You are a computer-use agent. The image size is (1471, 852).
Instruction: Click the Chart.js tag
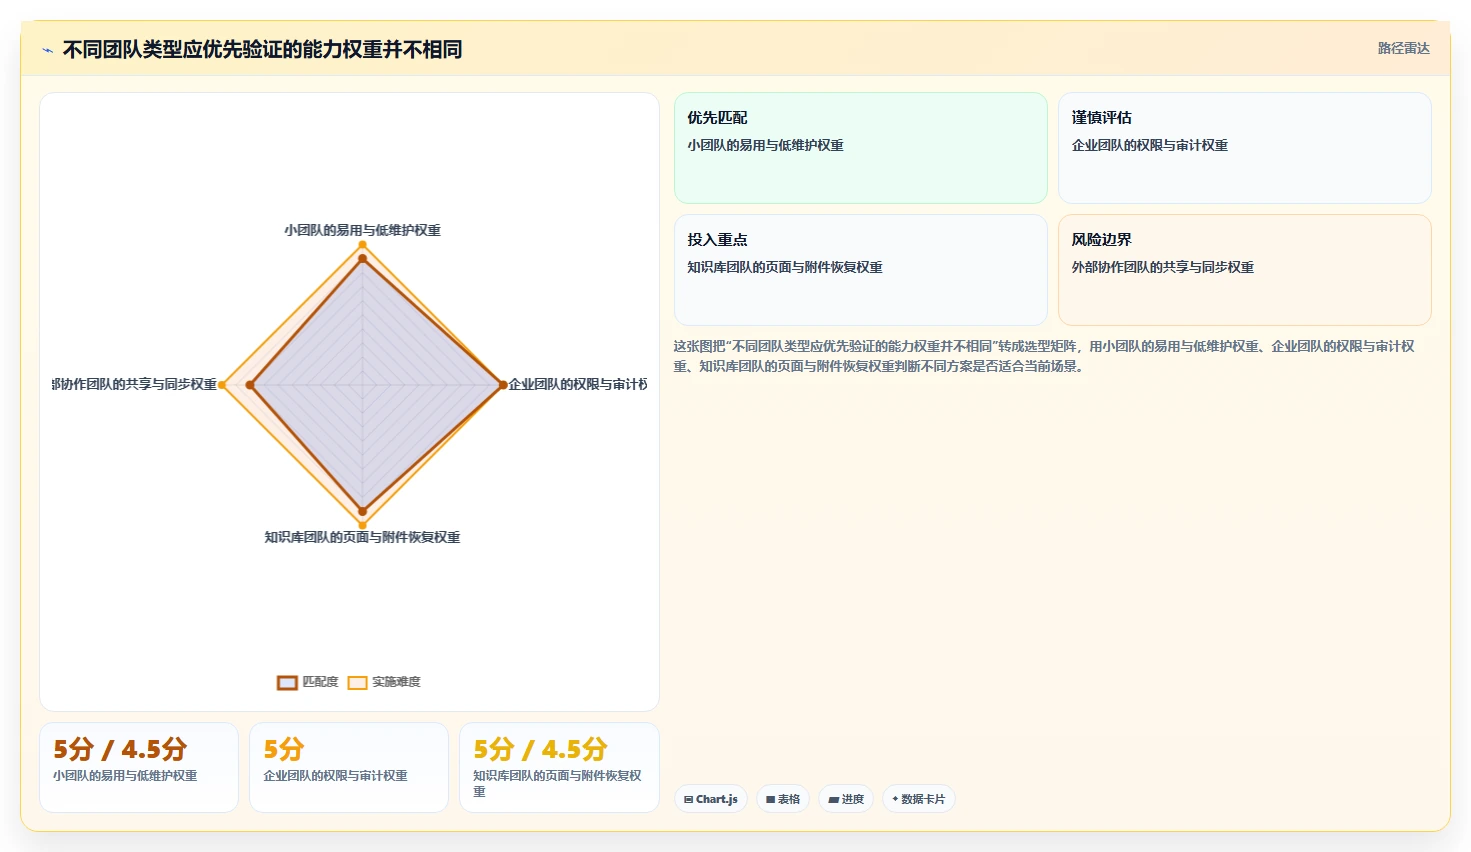[711, 799]
